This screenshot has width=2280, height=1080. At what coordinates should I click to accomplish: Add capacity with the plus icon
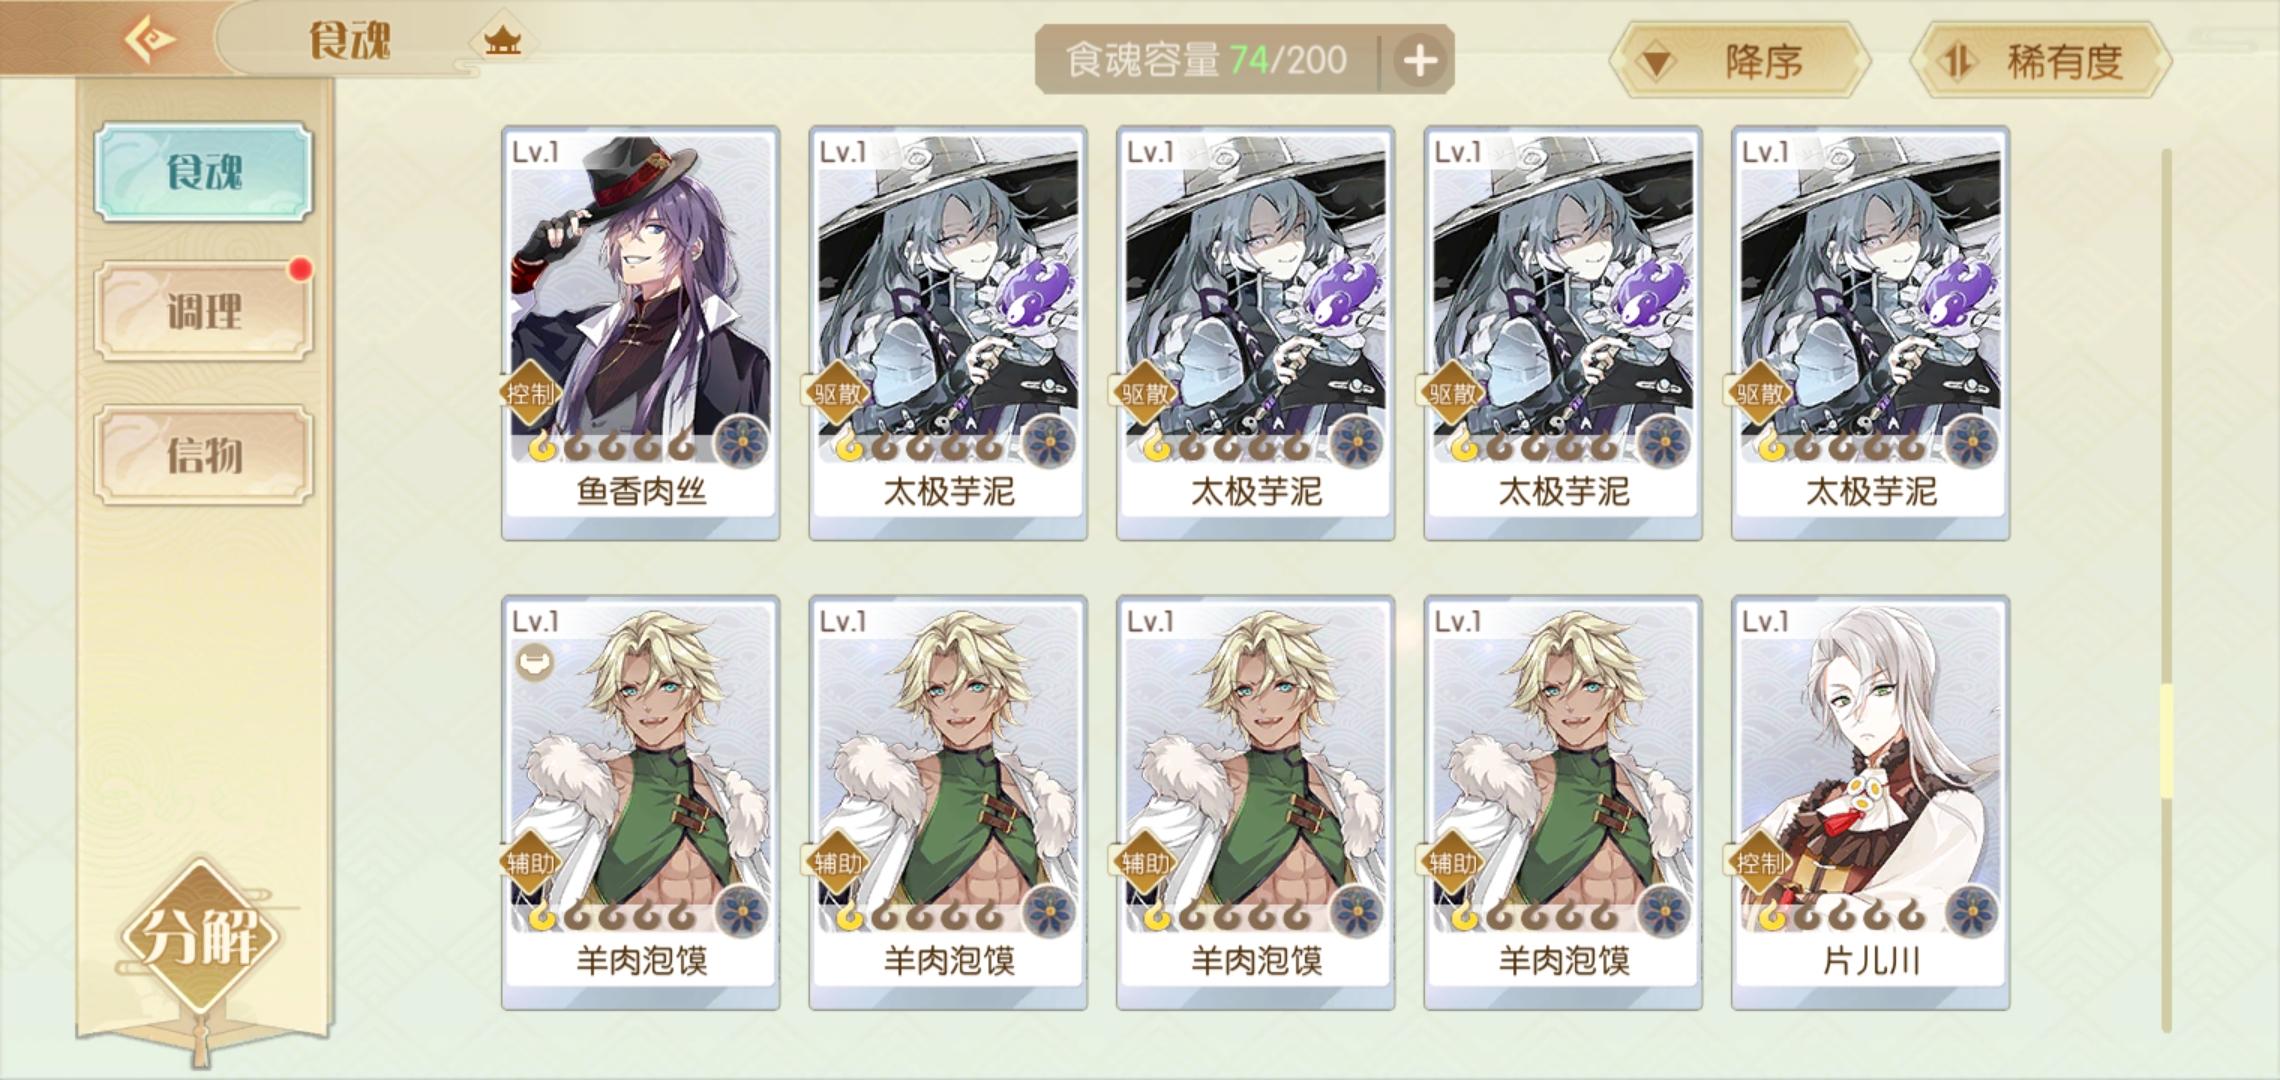click(x=1420, y=61)
